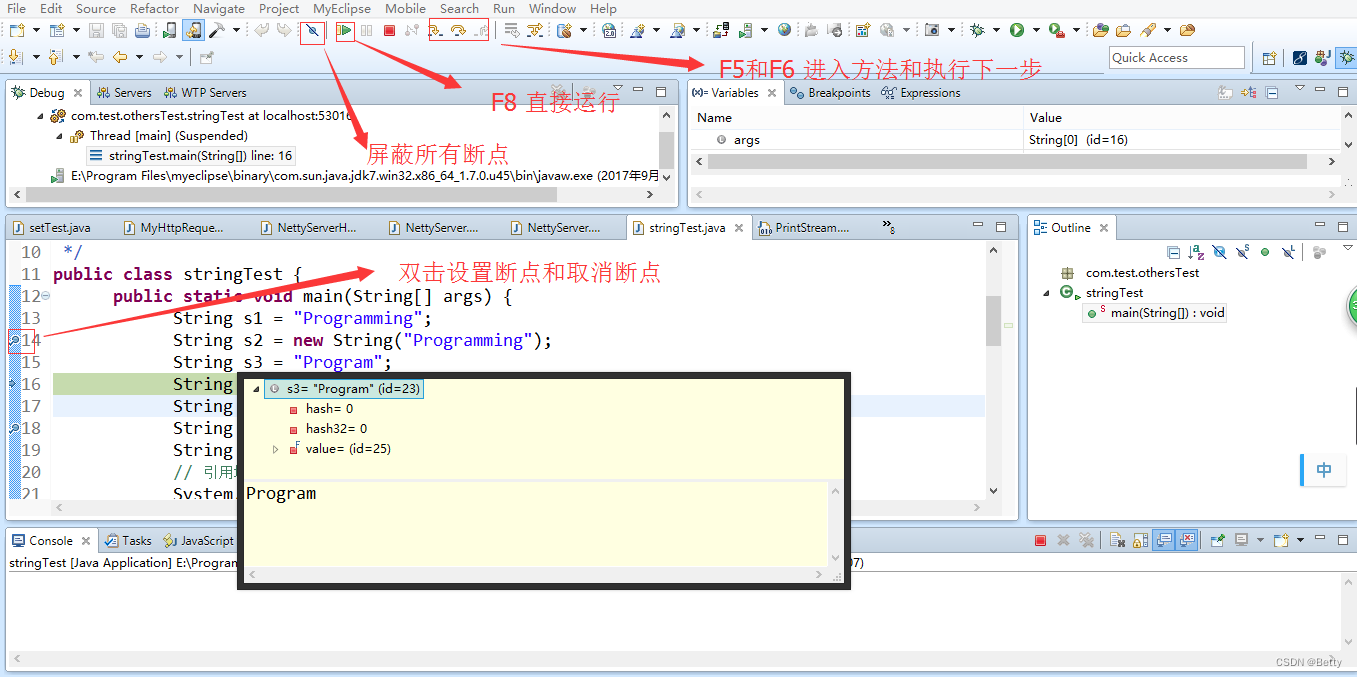
Task: Click the Print icon in toolbar
Action: click(x=143, y=30)
